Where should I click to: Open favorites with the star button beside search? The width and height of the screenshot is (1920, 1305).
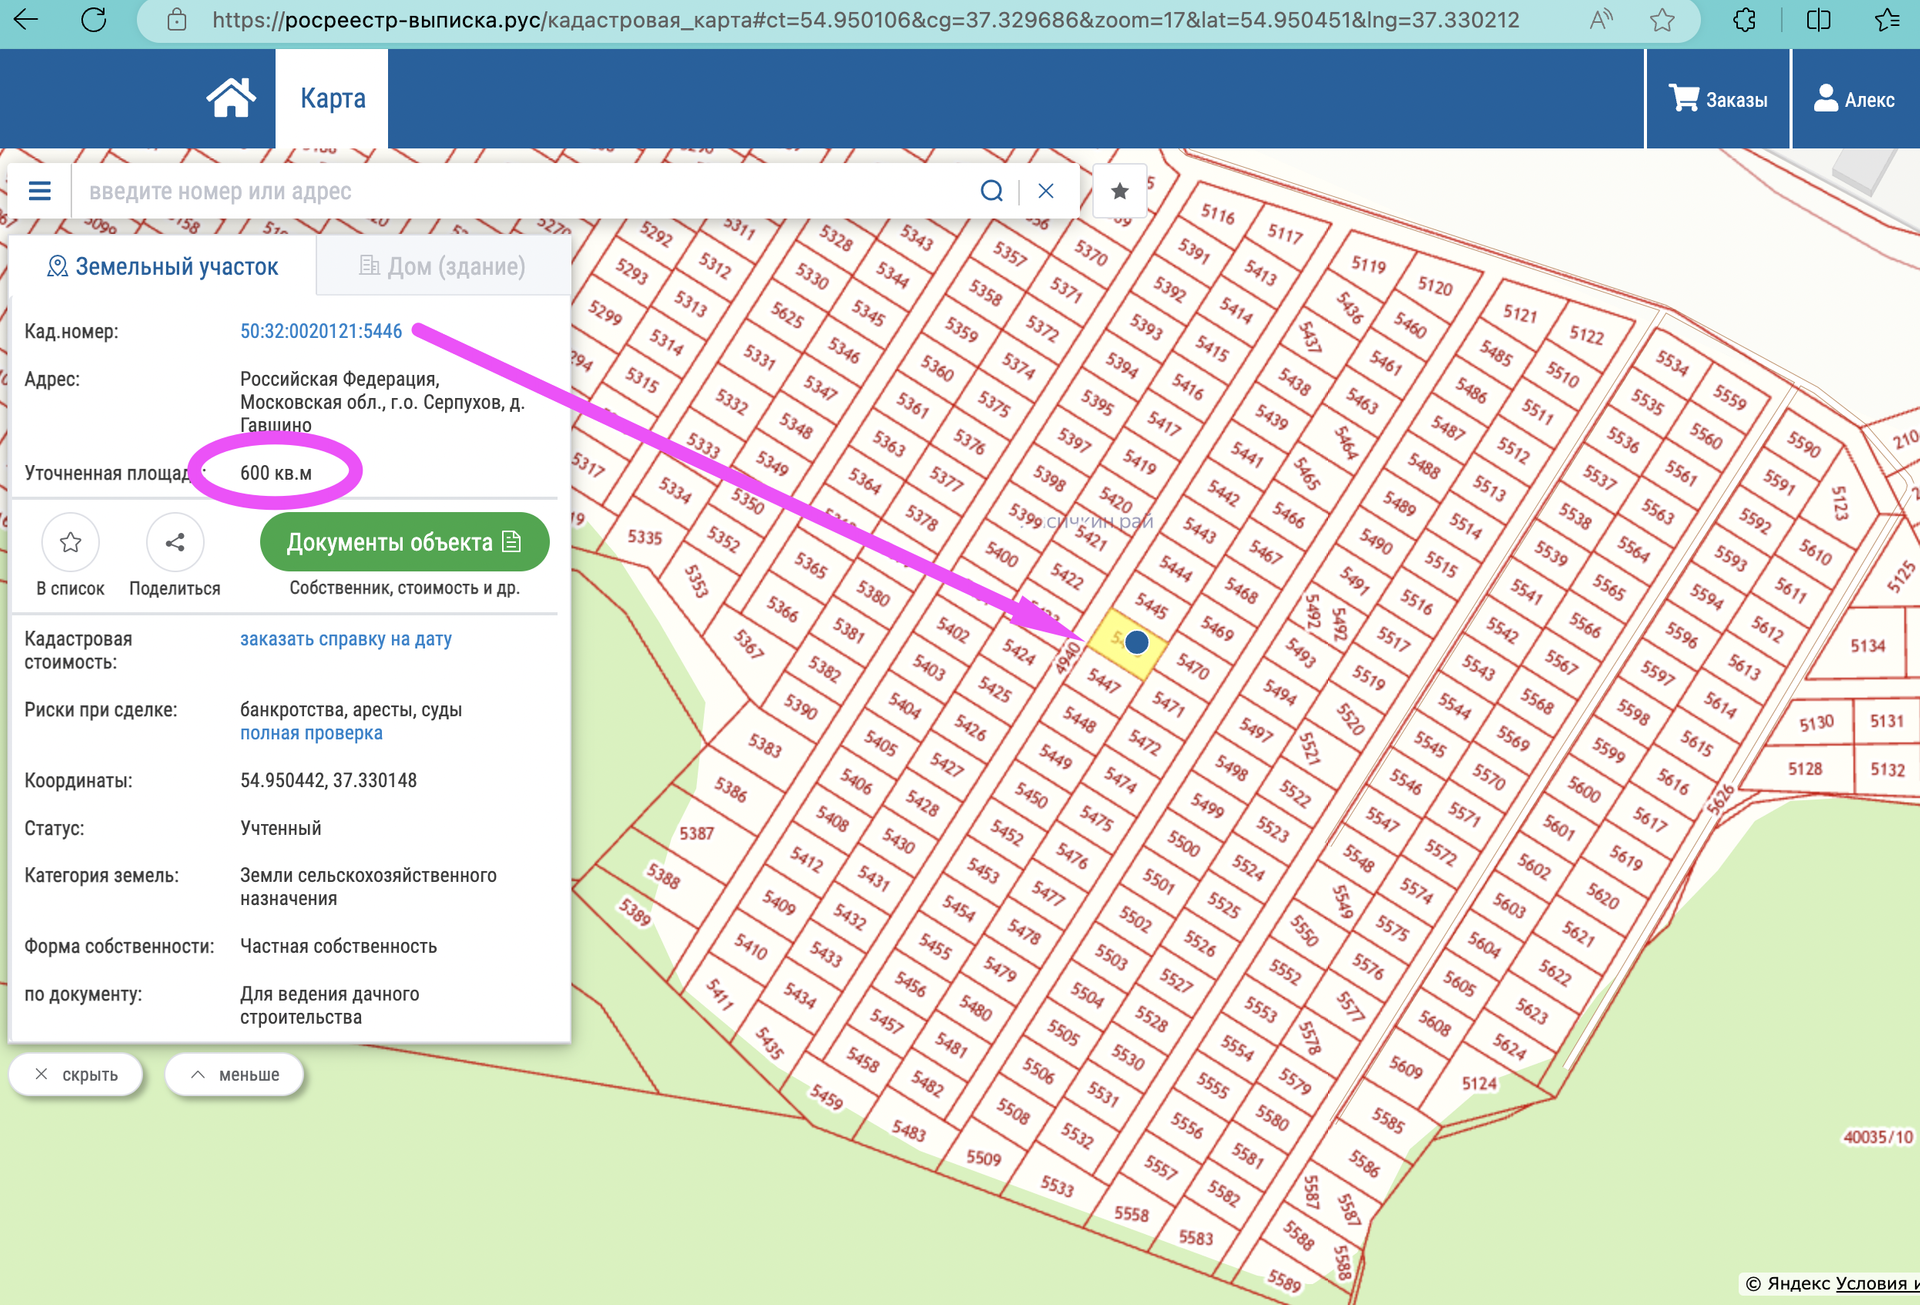coord(1119,191)
